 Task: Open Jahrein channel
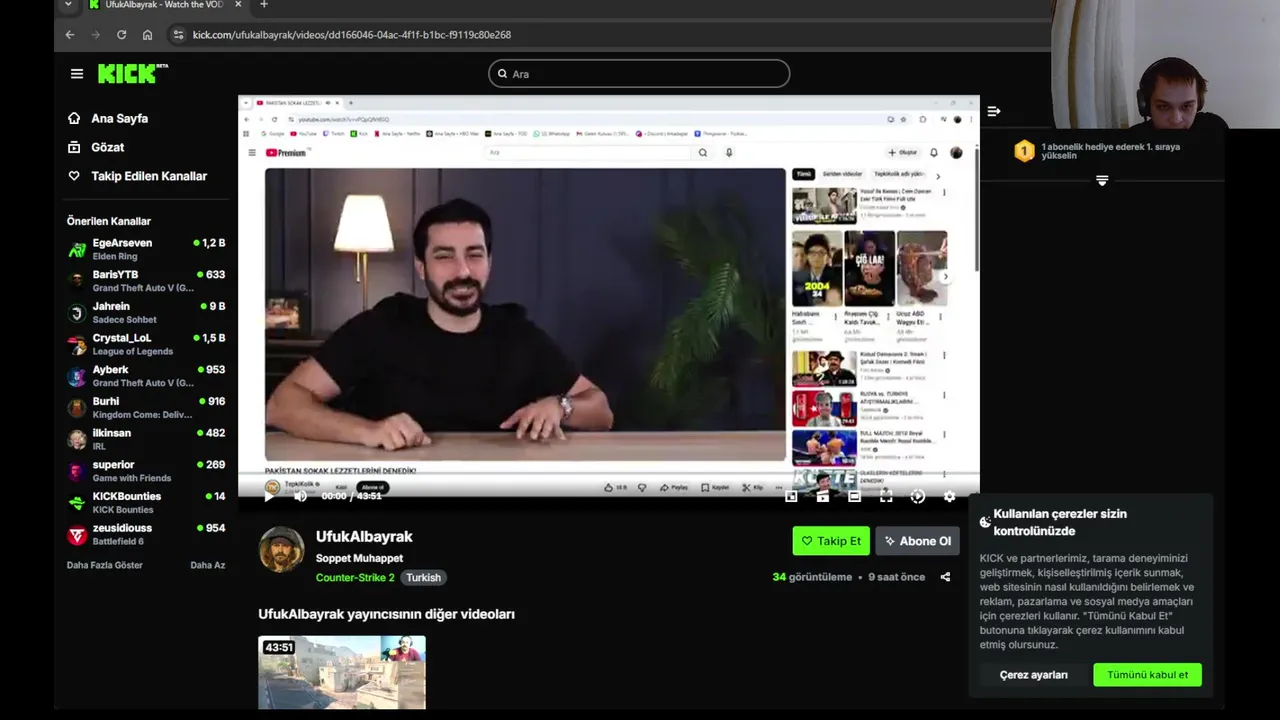tap(146, 313)
